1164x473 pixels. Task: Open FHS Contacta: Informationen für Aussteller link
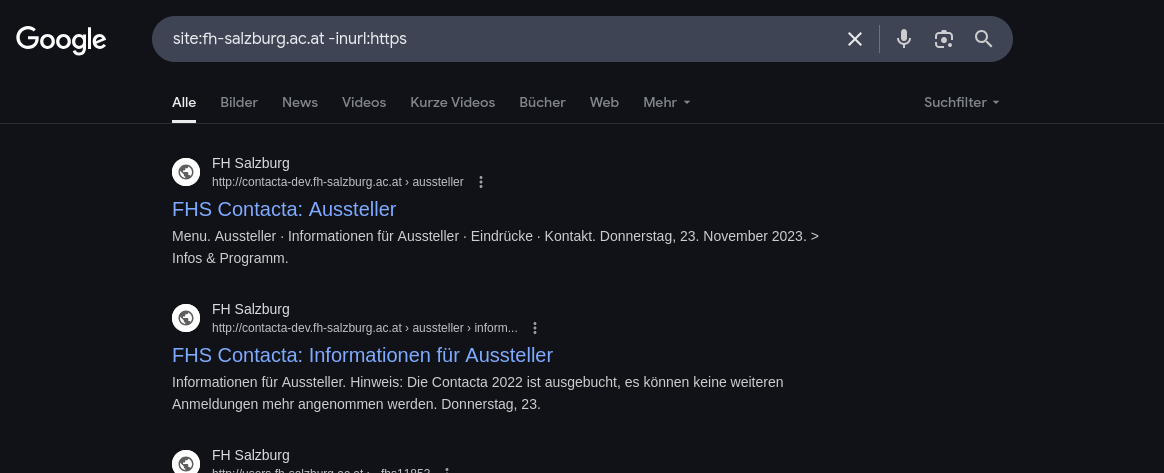pyautogui.click(x=362, y=355)
